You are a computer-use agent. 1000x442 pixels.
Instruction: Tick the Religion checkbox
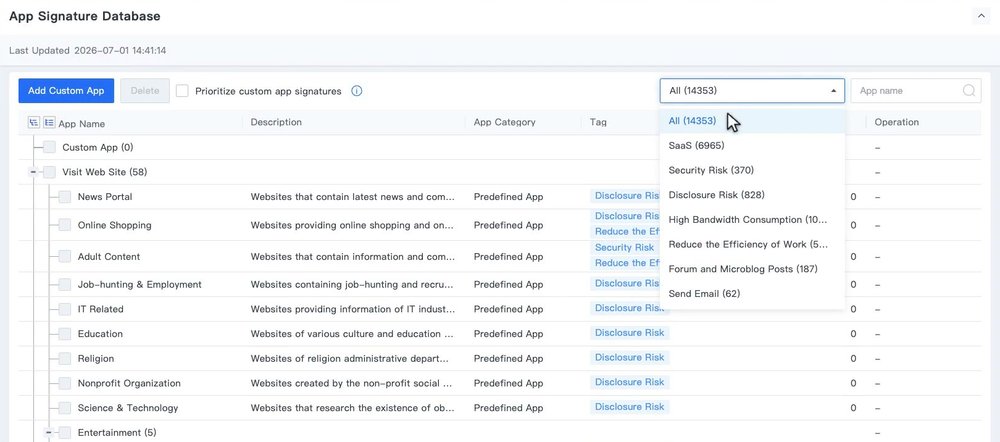point(65,358)
